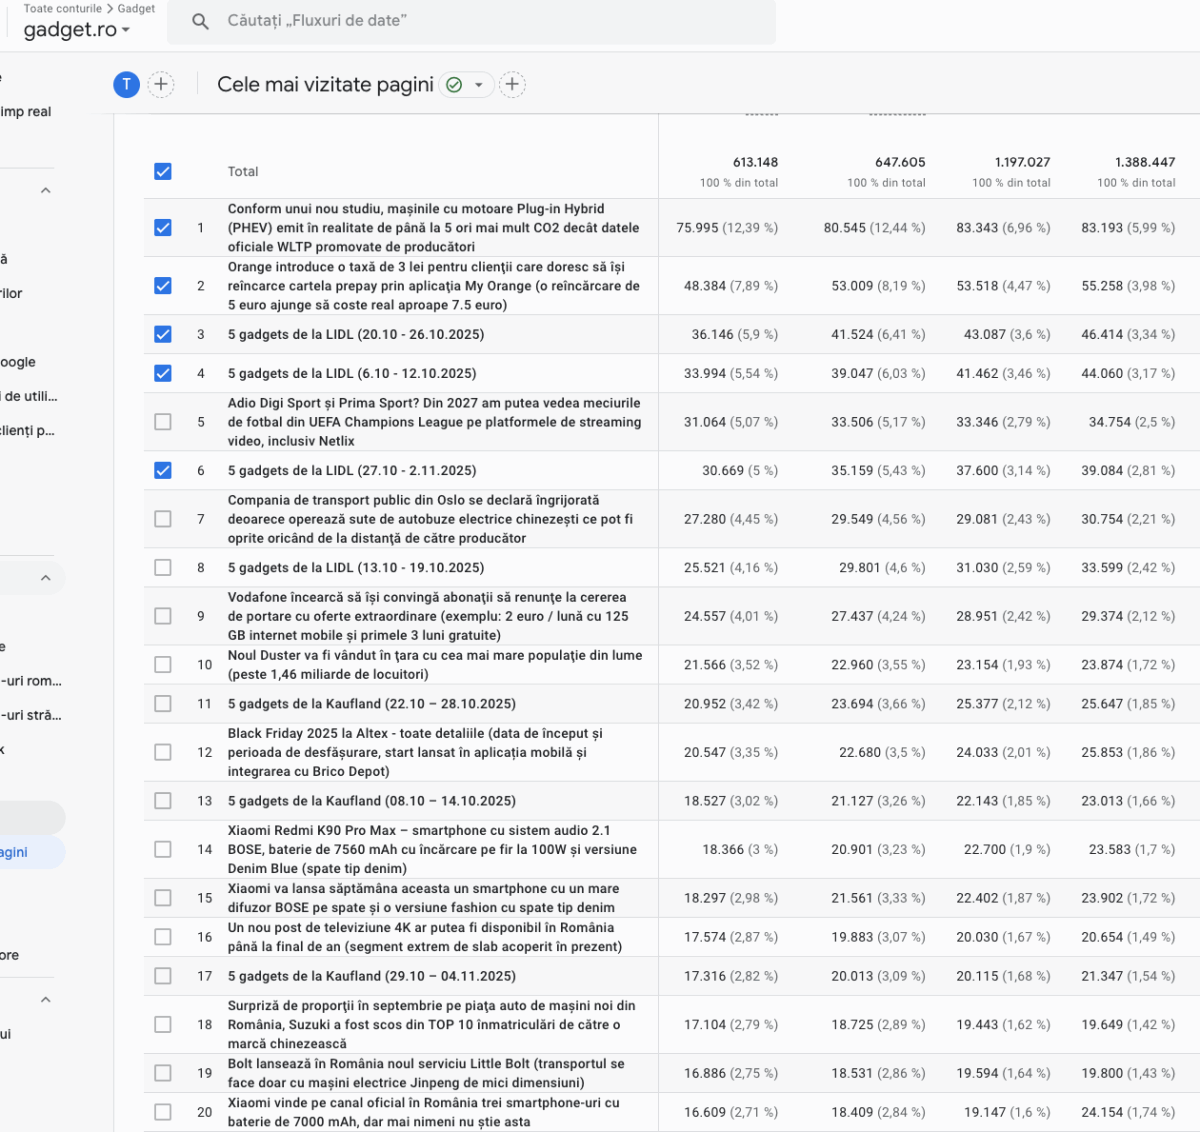This screenshot has height=1132, width=1200.
Task: Click the plus icon right of report title
Action: (512, 85)
